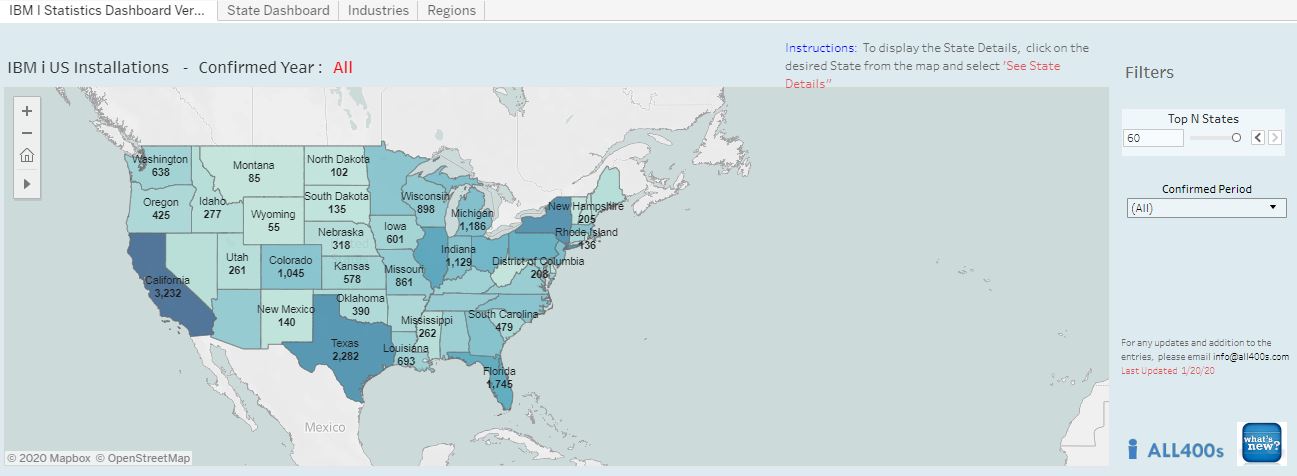
Task: Select Kansas on the map
Action: [x=352, y=272]
